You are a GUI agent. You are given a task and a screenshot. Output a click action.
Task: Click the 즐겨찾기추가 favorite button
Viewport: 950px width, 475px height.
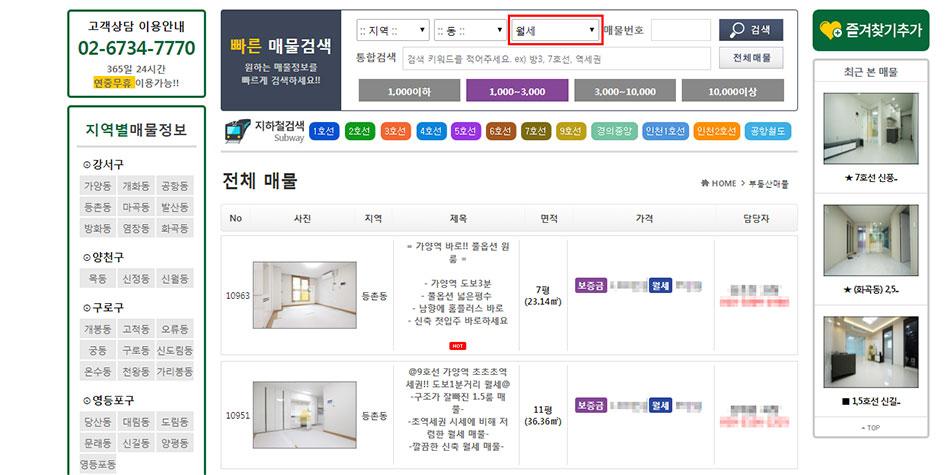tap(870, 30)
